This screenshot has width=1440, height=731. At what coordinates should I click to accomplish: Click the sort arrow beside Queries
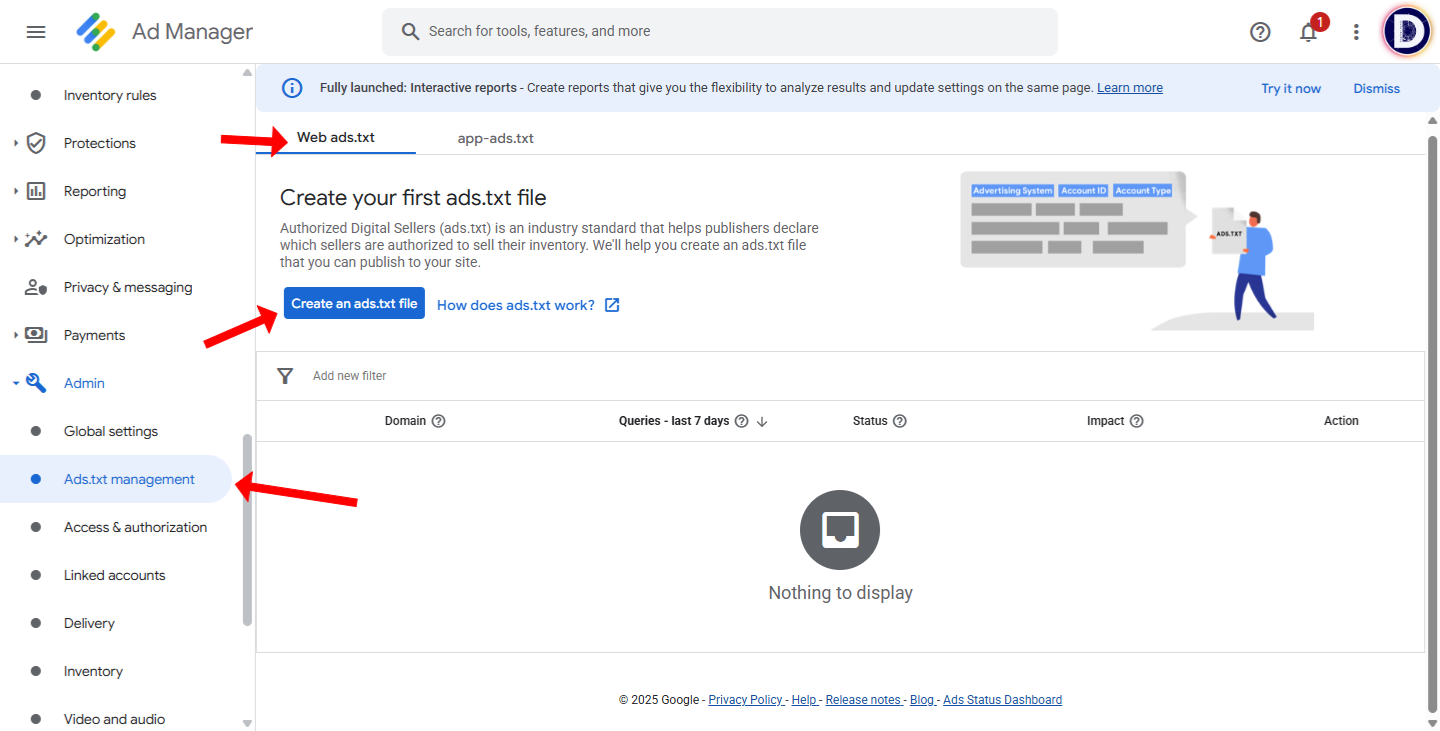(762, 421)
